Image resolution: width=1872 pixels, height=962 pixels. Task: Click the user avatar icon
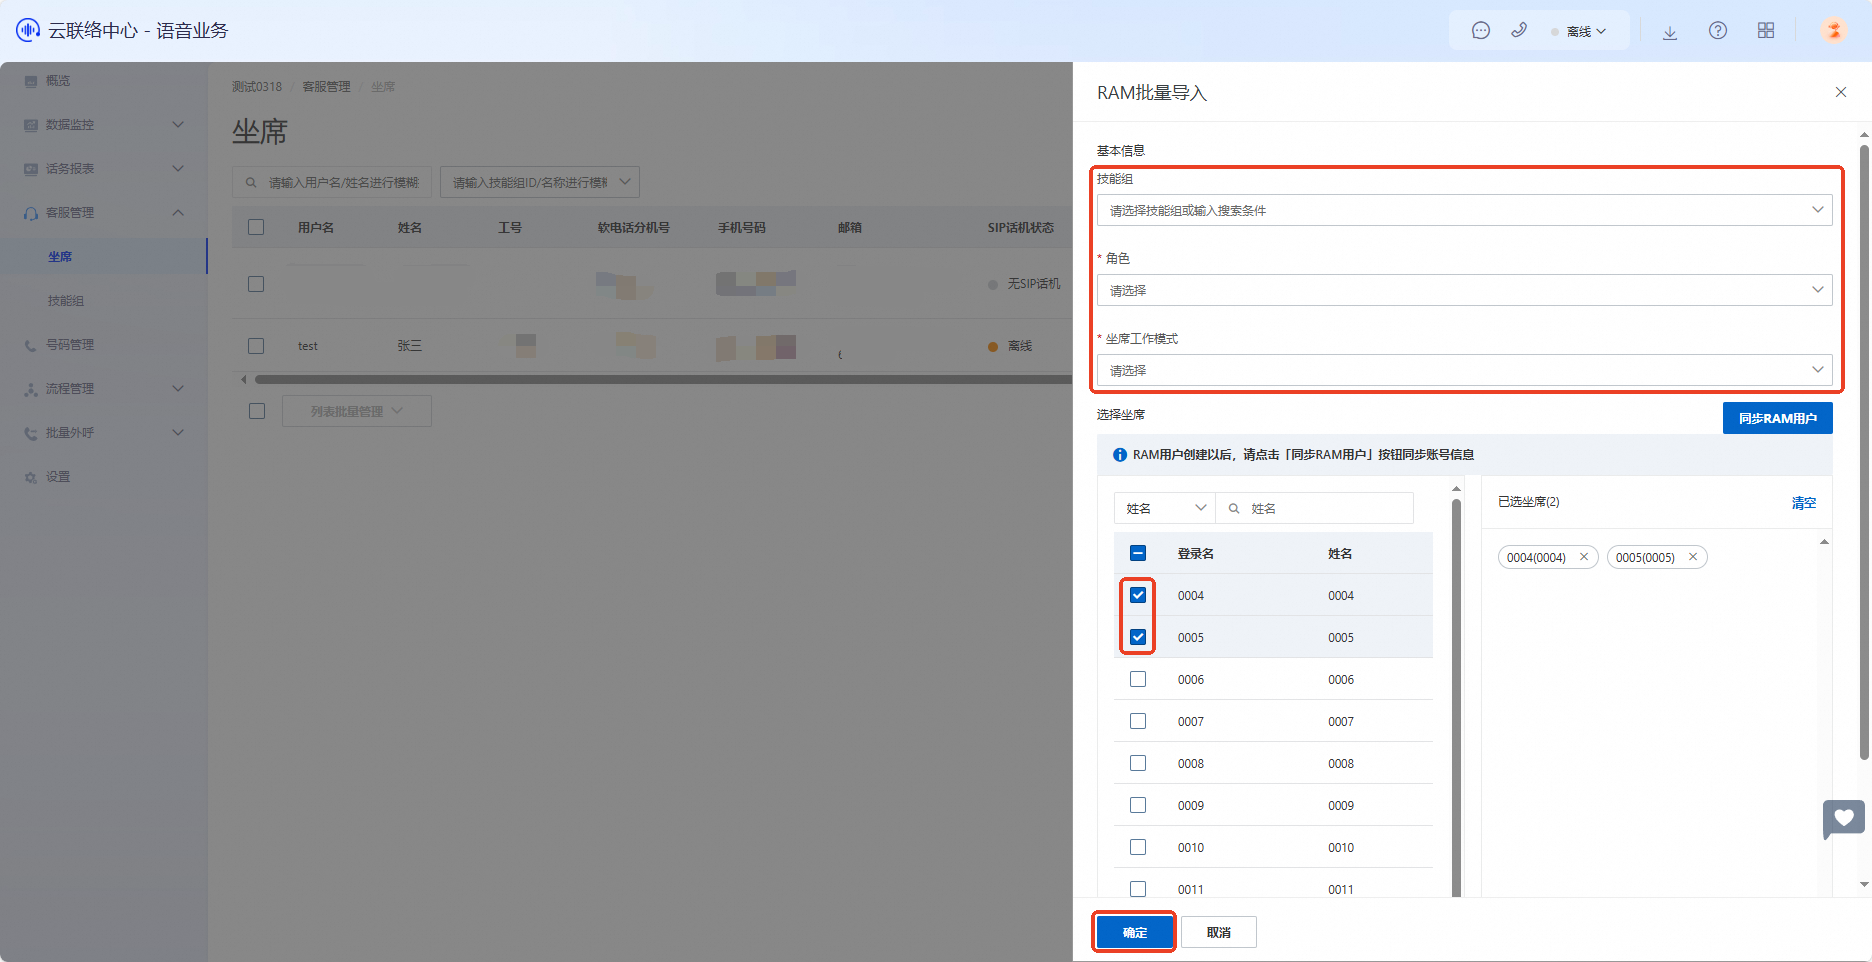coord(1834,31)
